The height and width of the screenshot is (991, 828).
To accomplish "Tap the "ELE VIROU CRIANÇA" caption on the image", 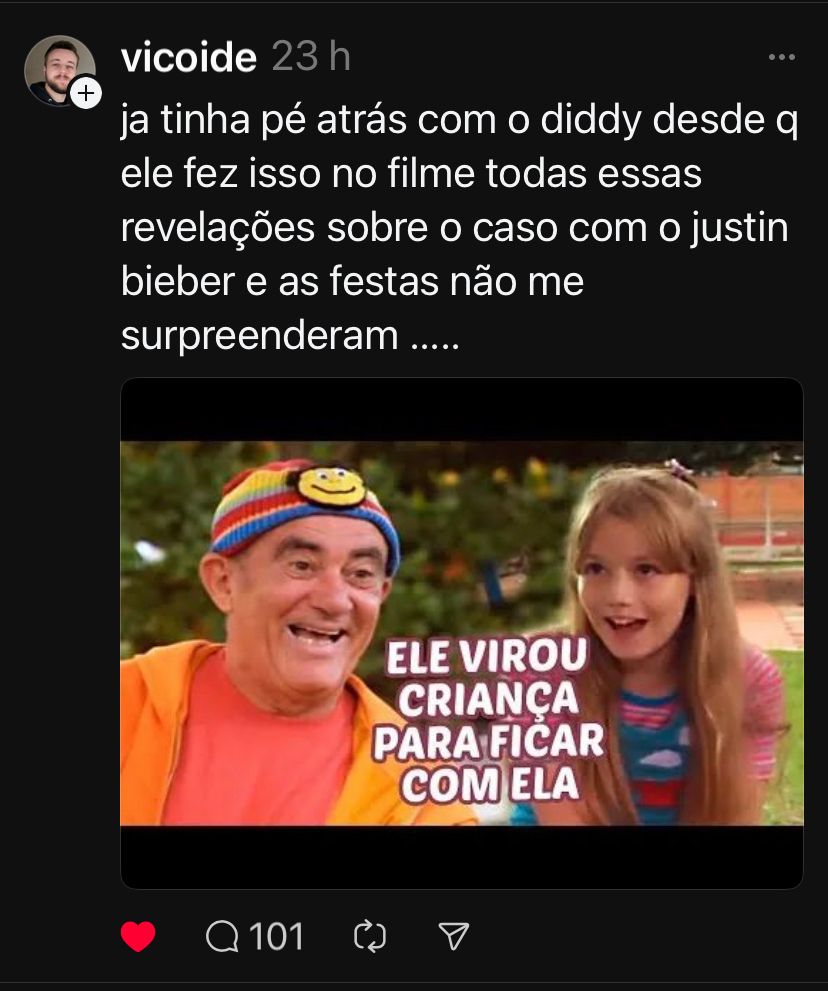I will tap(487, 677).
